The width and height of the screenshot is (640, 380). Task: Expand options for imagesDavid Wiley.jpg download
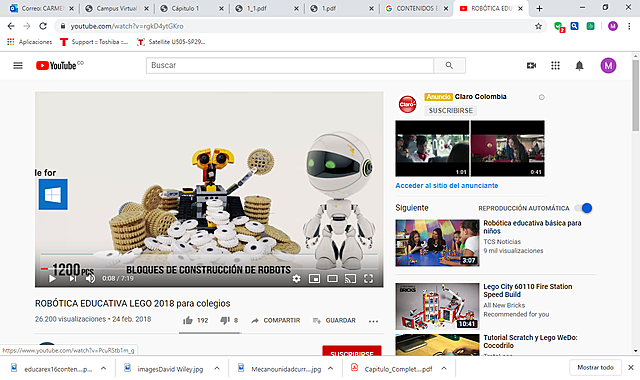click(x=217, y=369)
